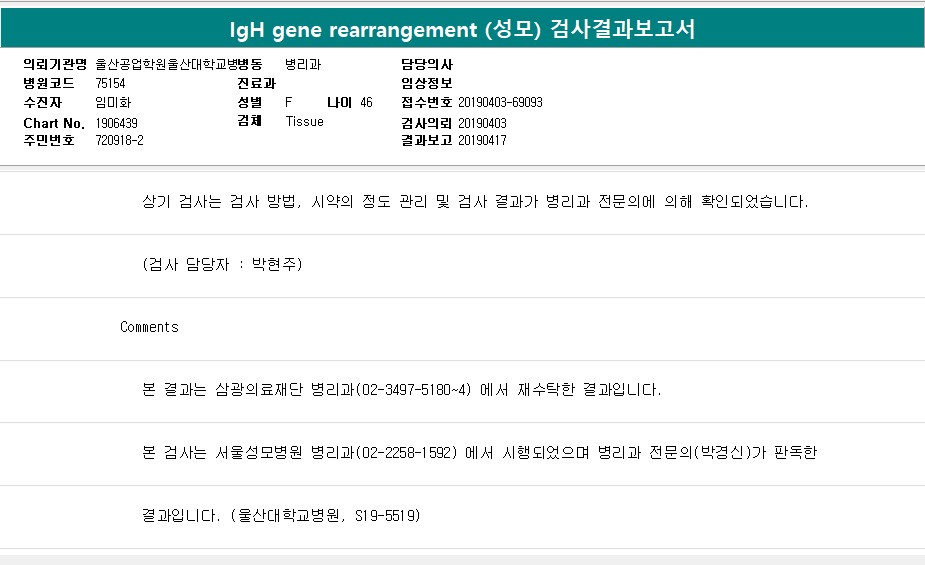Click the resident number 720918-2
Image resolution: width=925 pixels, height=565 pixels.
coord(119,141)
